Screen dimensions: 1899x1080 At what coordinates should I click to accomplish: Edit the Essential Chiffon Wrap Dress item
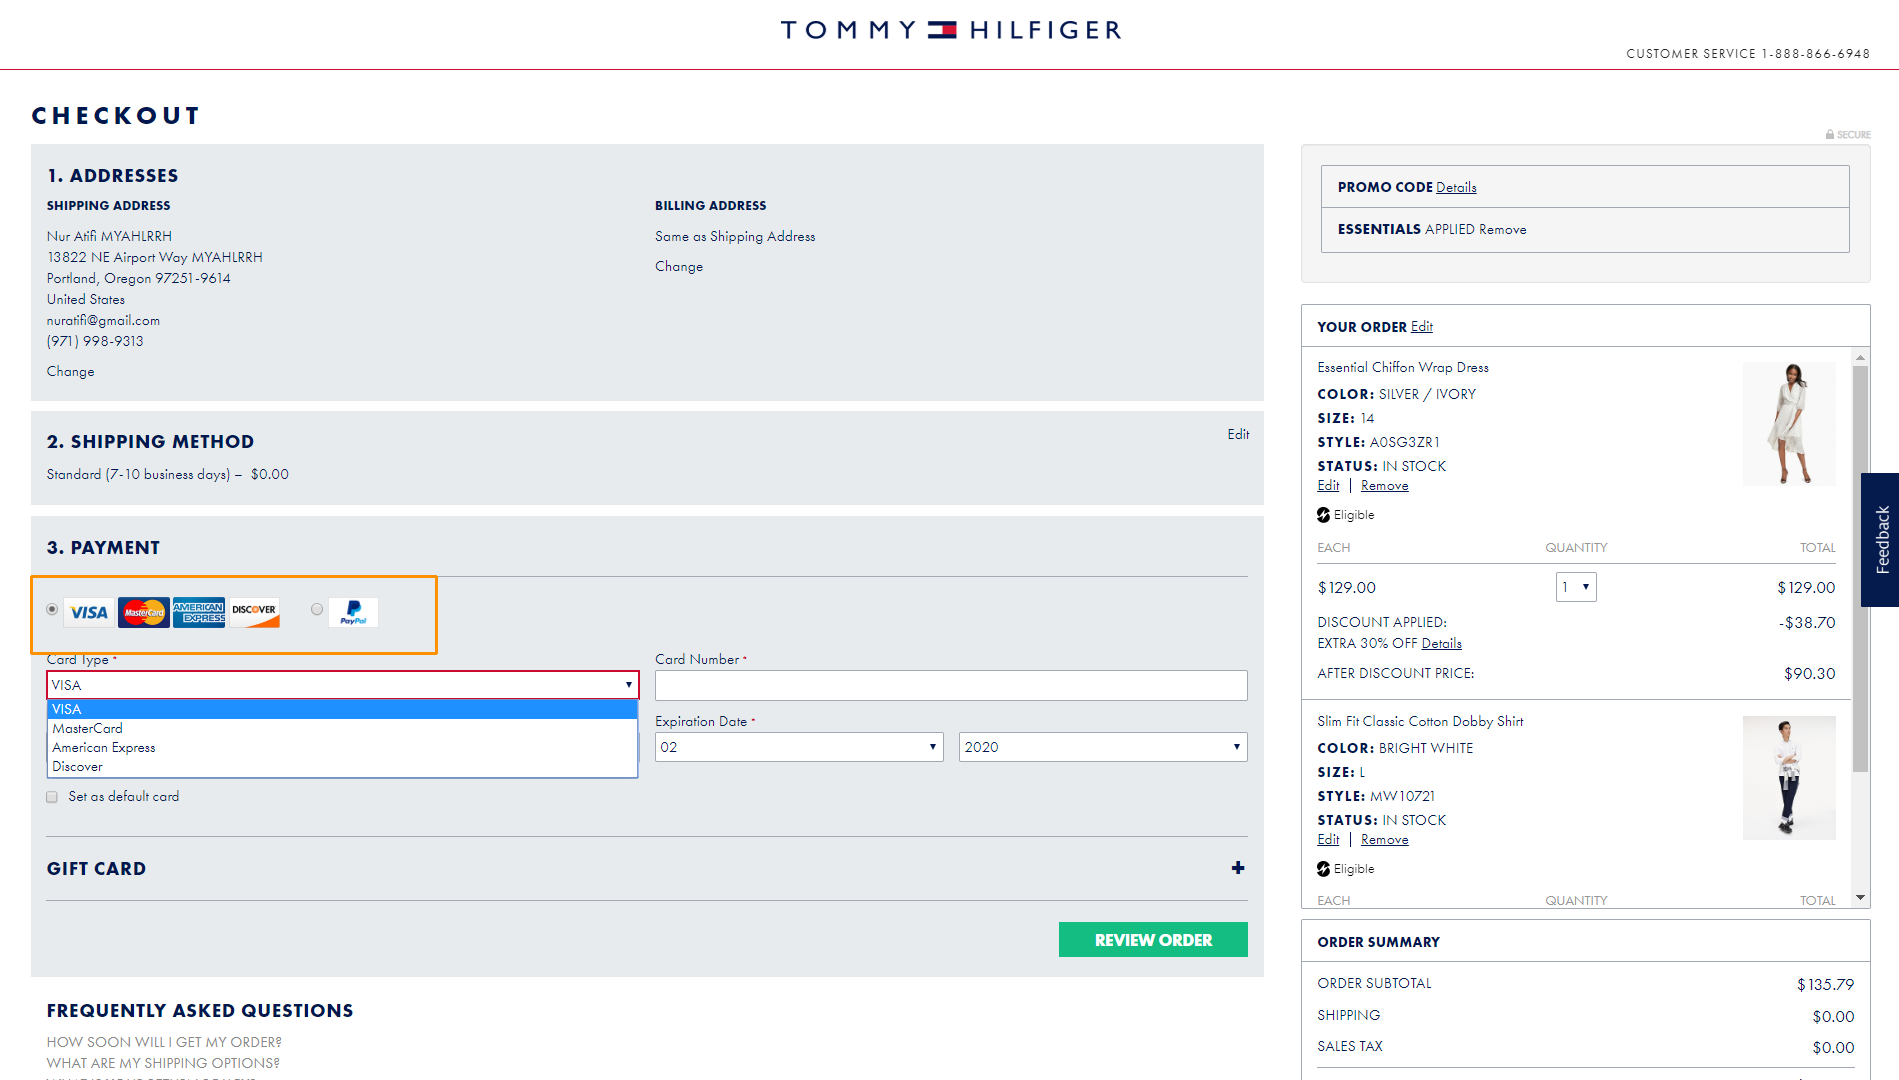tap(1328, 486)
